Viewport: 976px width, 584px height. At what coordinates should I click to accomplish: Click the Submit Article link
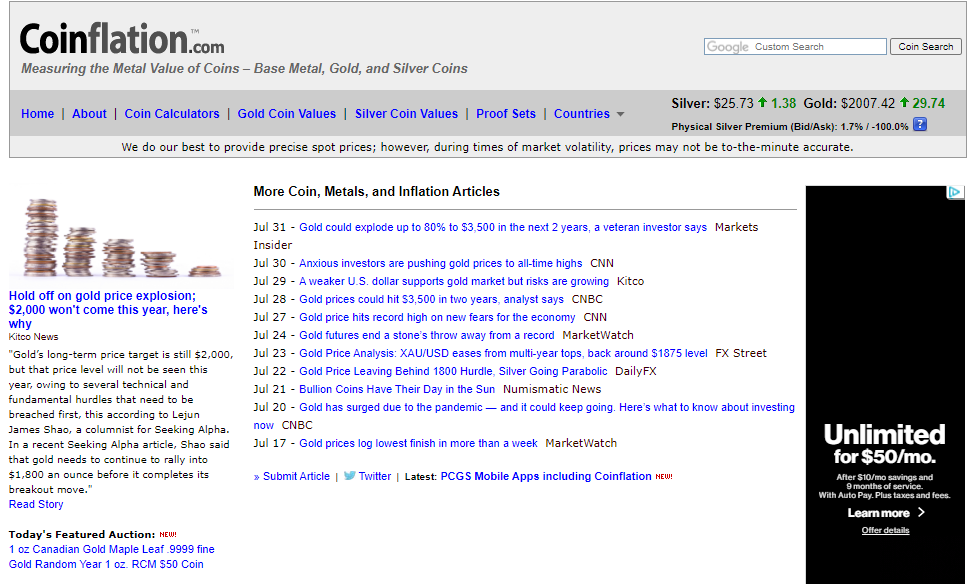coord(296,477)
